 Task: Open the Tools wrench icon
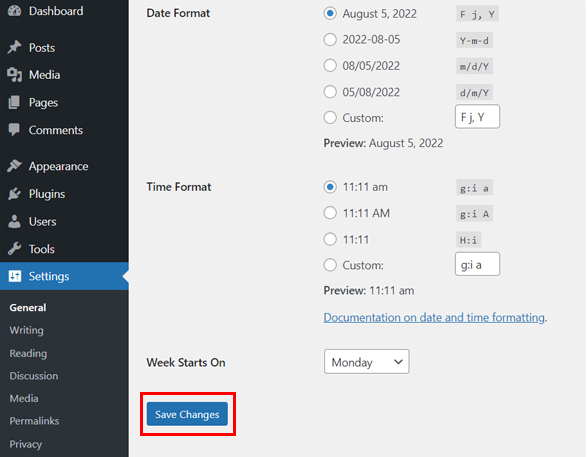(x=15, y=249)
